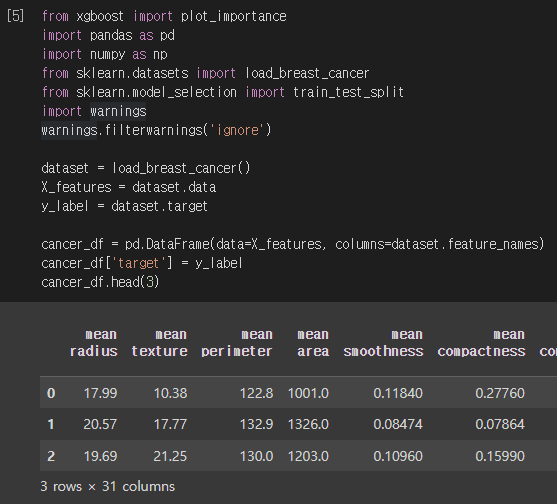This screenshot has height=504, width=557.
Task: Click the 0.11840 mean smoothness cell
Action: pos(398,393)
